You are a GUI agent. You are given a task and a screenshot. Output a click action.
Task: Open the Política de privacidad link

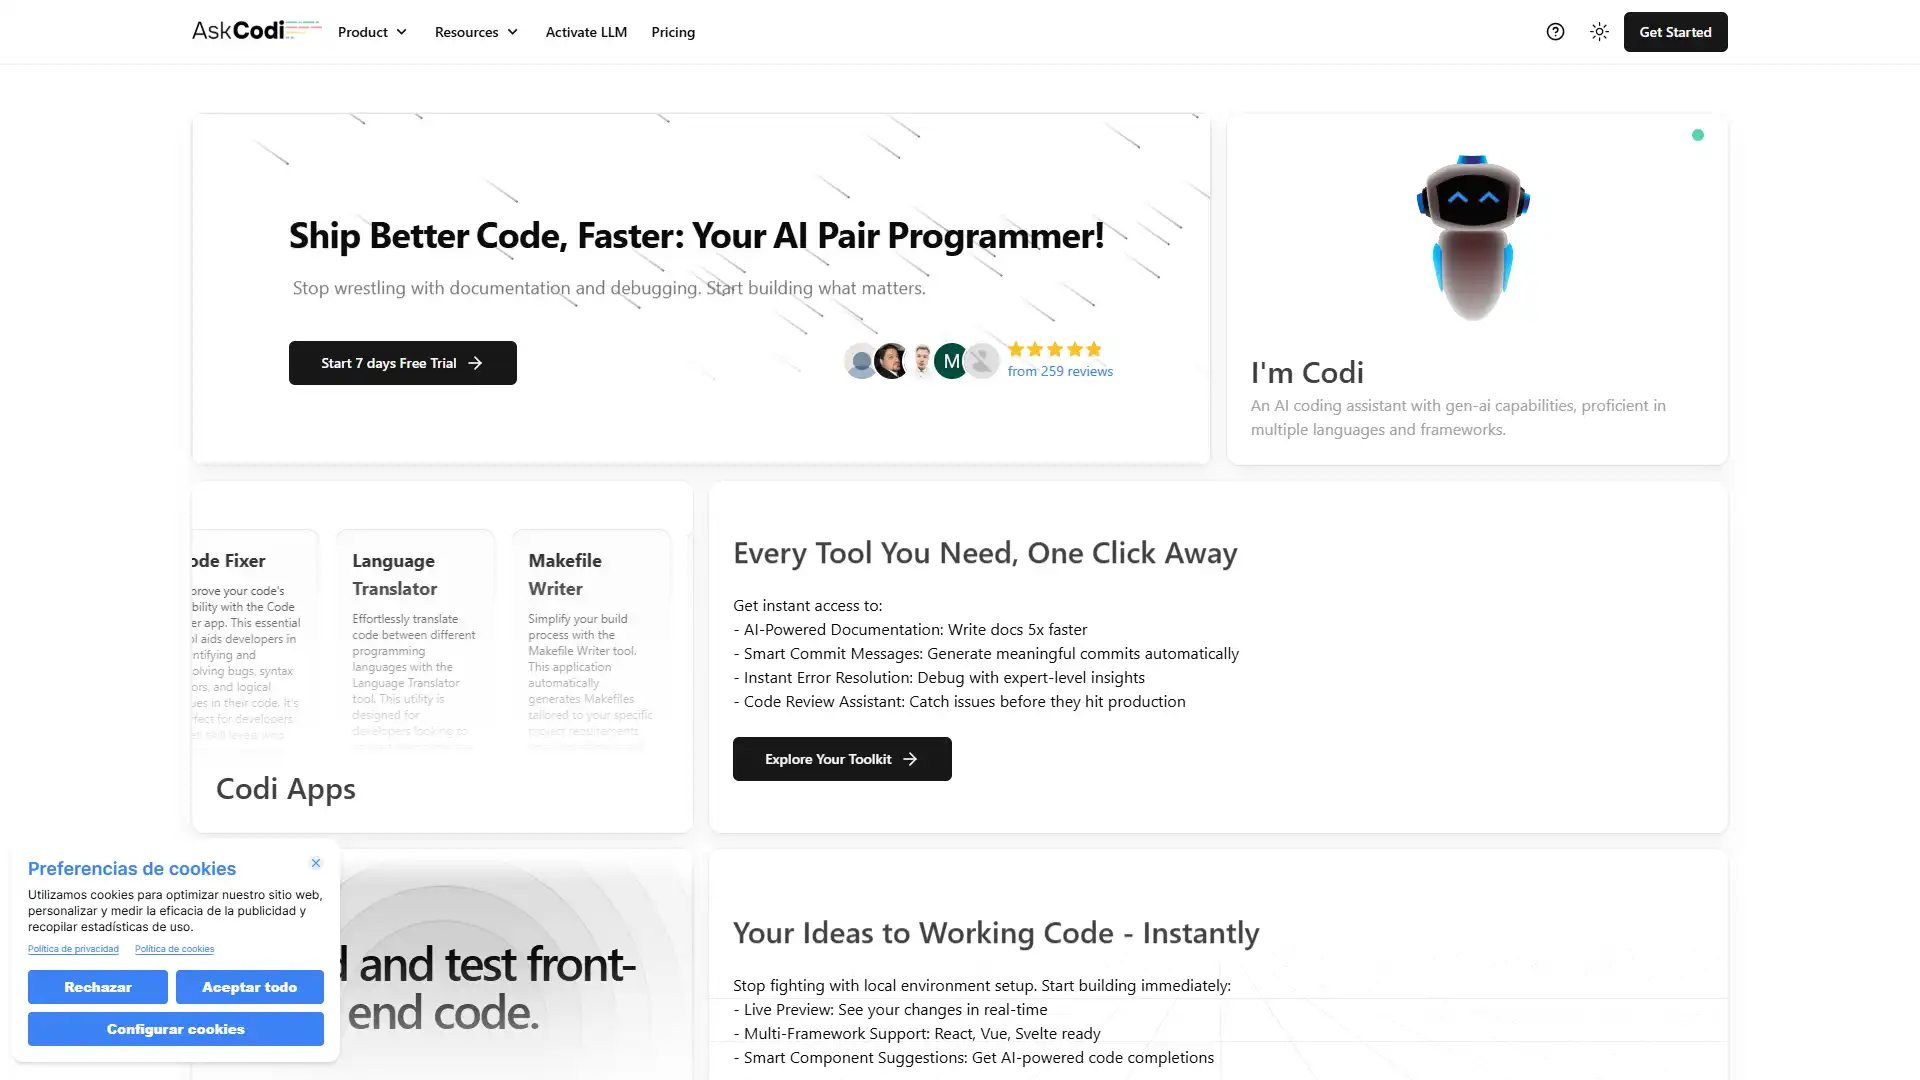coord(73,949)
